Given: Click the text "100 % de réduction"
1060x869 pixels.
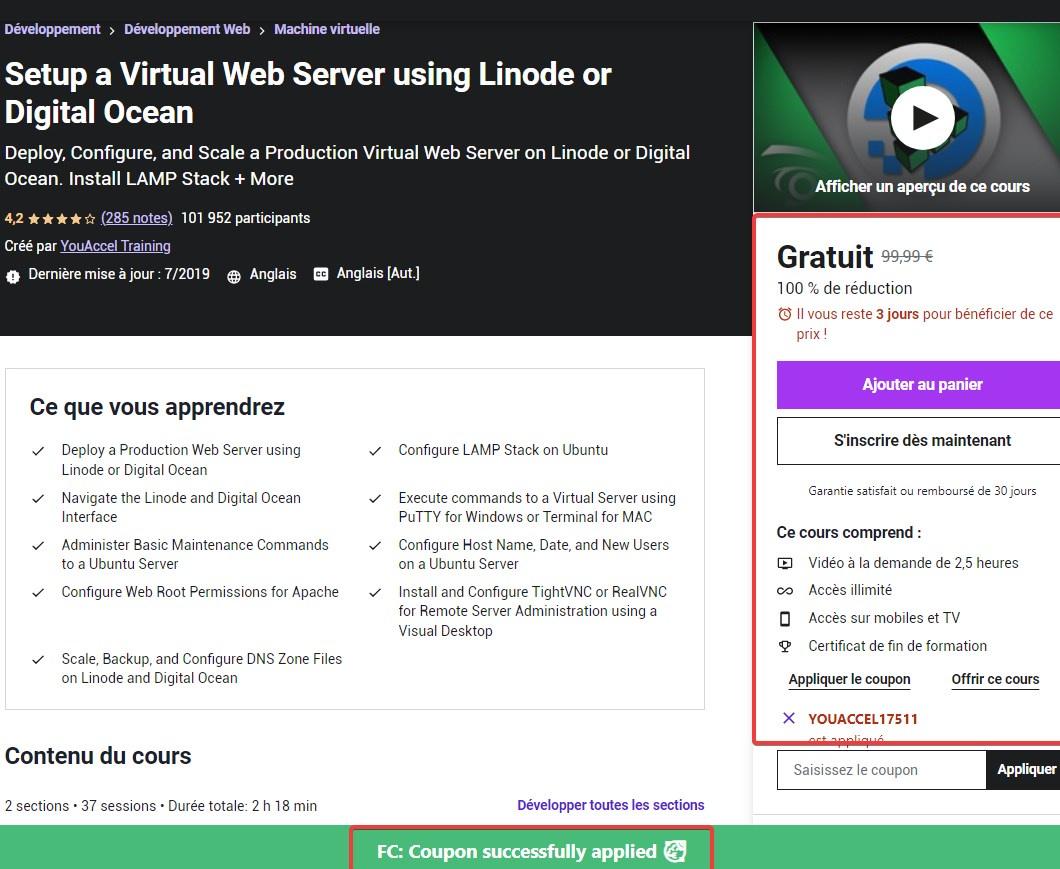Looking at the screenshot, I should pos(844,288).
